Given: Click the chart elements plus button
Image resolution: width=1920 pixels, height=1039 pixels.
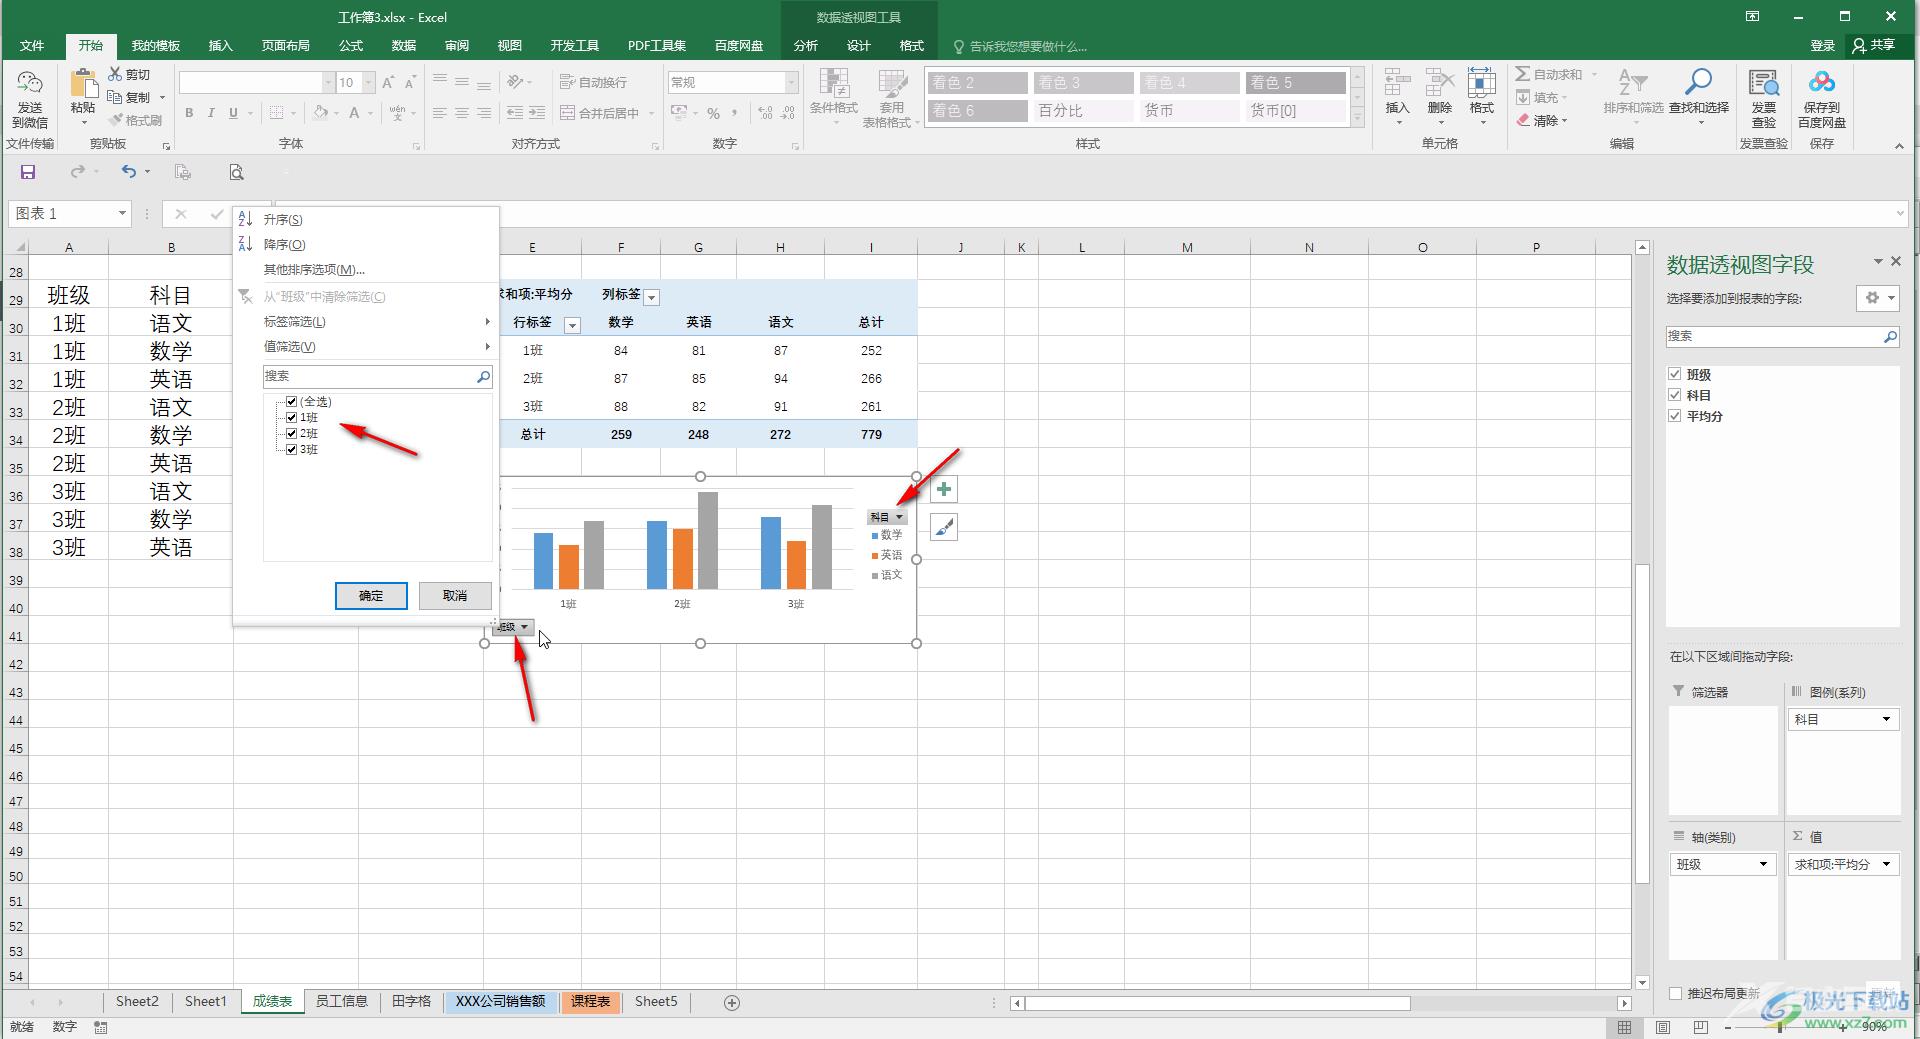Looking at the screenshot, I should pyautogui.click(x=943, y=489).
